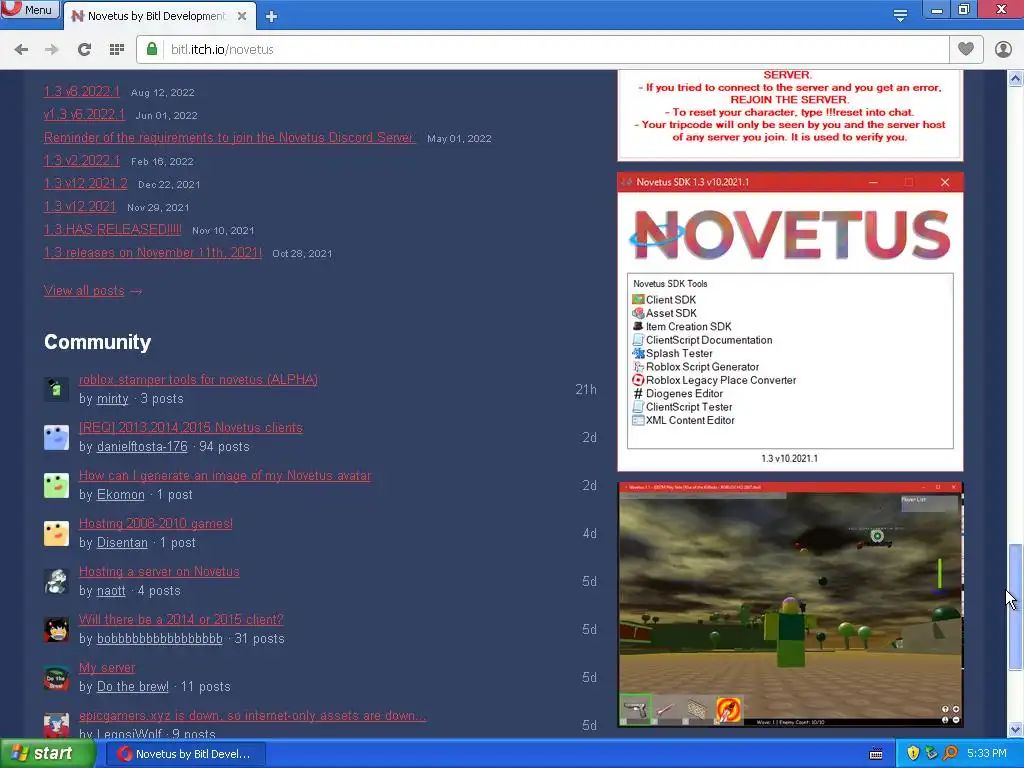
Task: Click the taskbar clock 5:33 PM
Action: [x=986, y=754]
